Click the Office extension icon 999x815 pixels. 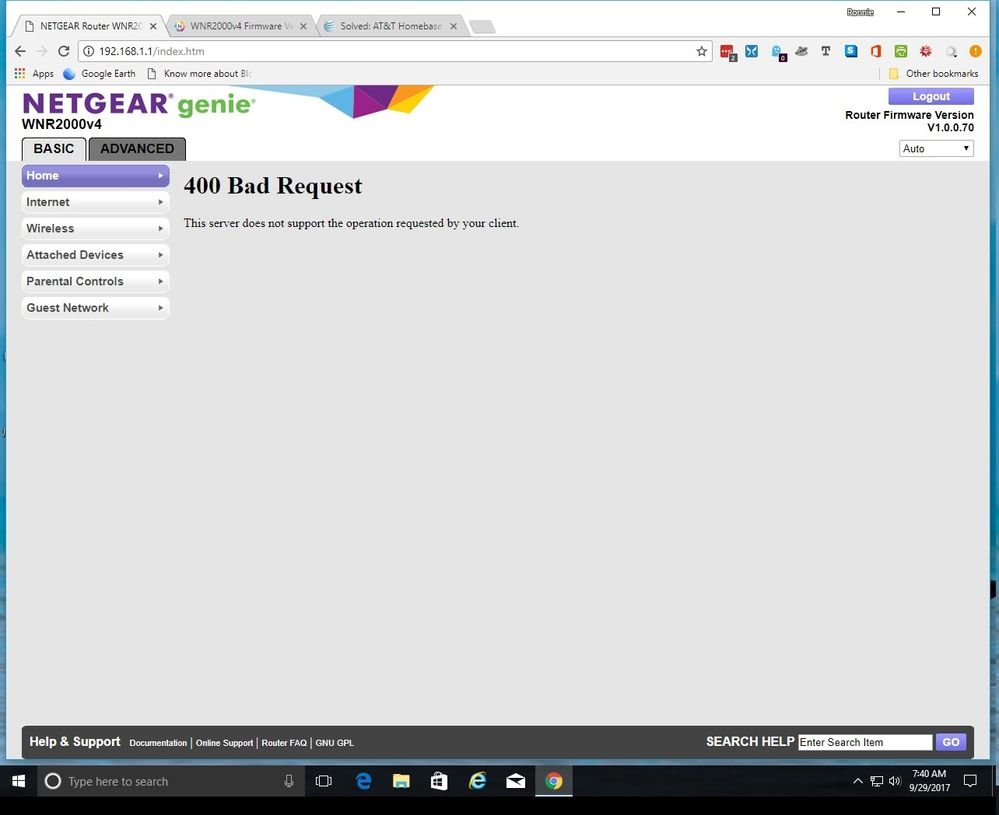[x=876, y=51]
